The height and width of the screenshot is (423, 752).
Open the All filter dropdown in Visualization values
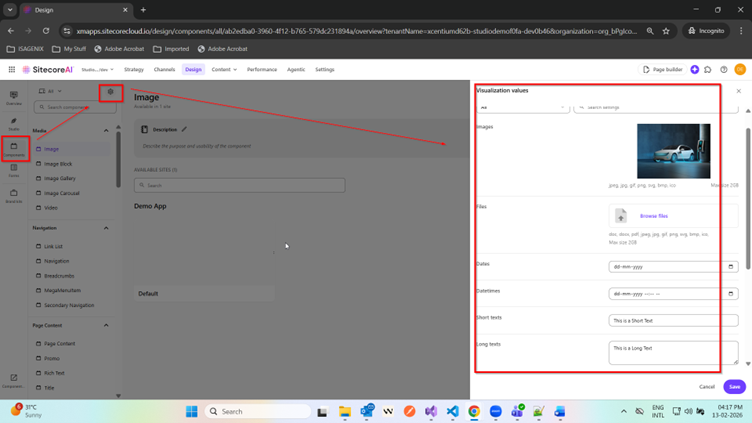click(523, 107)
